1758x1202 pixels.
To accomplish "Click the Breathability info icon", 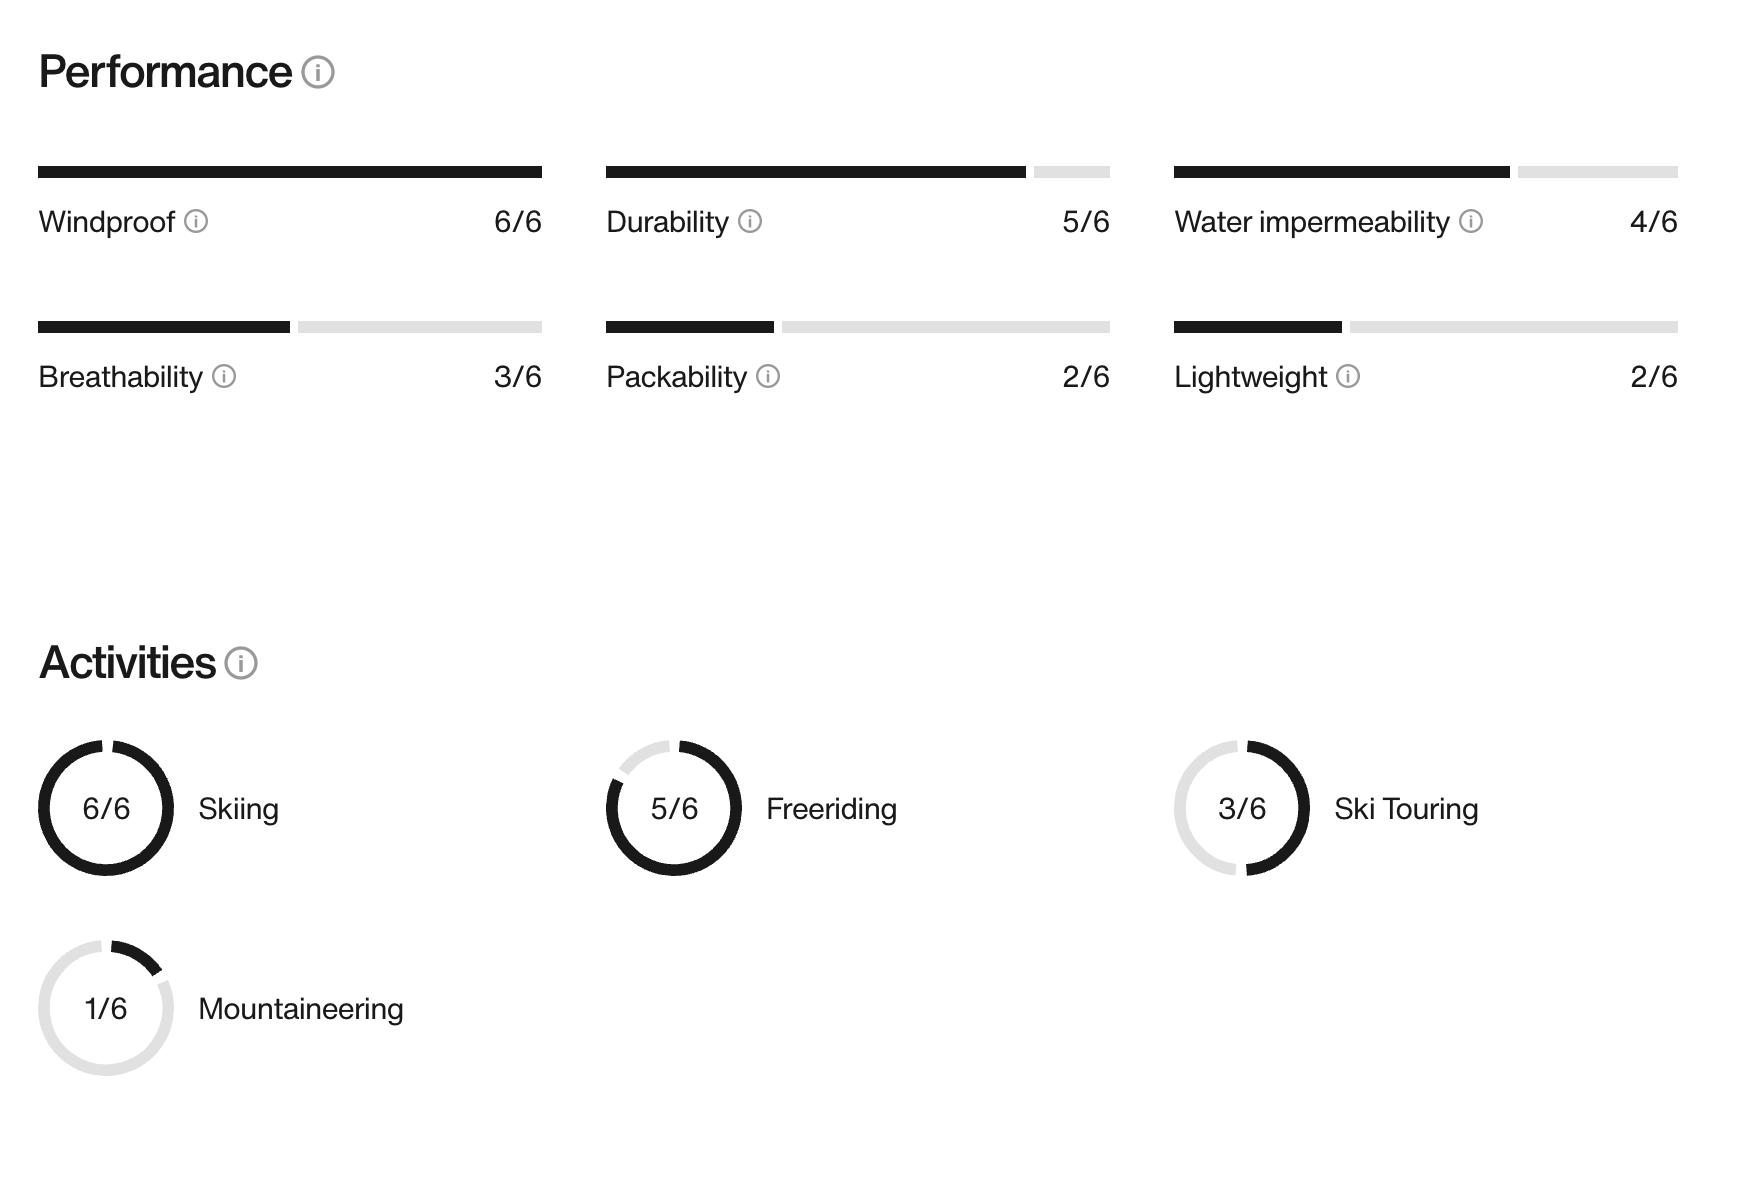I will [224, 376].
